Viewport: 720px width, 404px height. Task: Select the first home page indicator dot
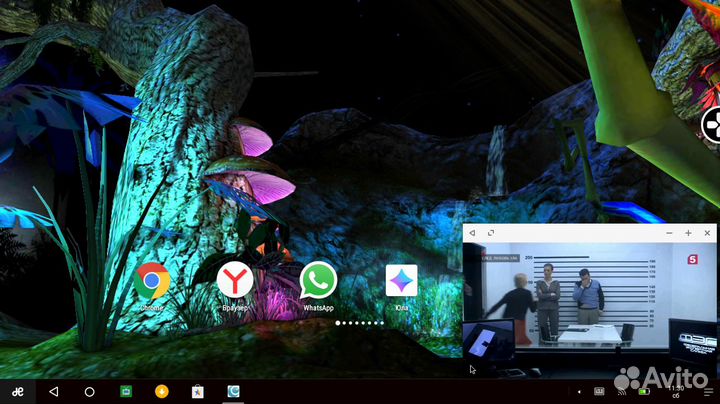pyautogui.click(x=338, y=323)
